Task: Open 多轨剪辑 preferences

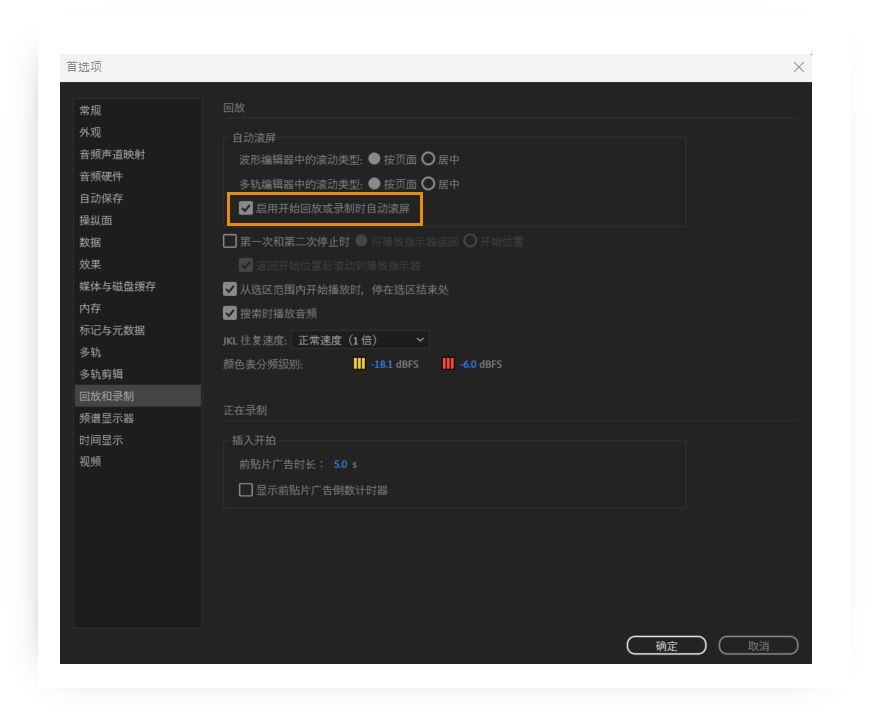Action: (137, 374)
